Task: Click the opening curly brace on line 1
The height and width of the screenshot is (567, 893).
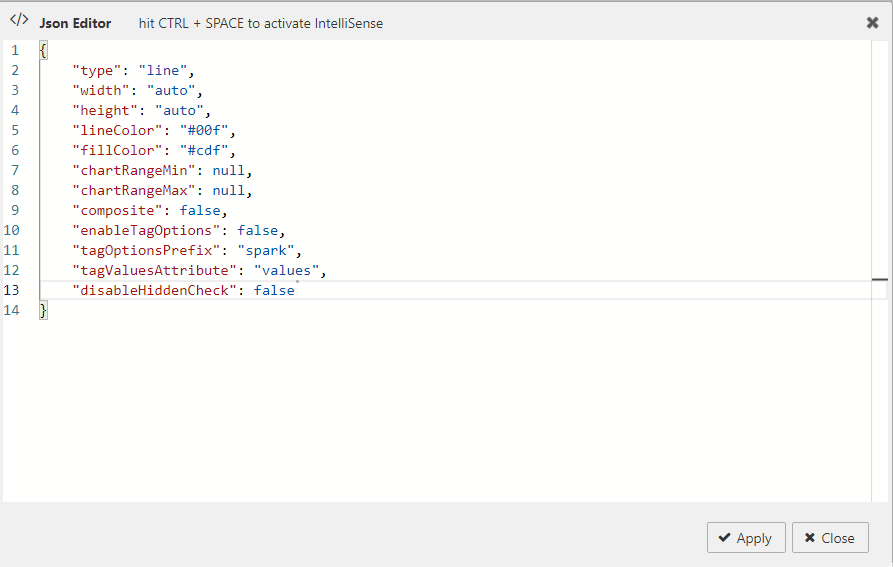Action: coord(43,50)
